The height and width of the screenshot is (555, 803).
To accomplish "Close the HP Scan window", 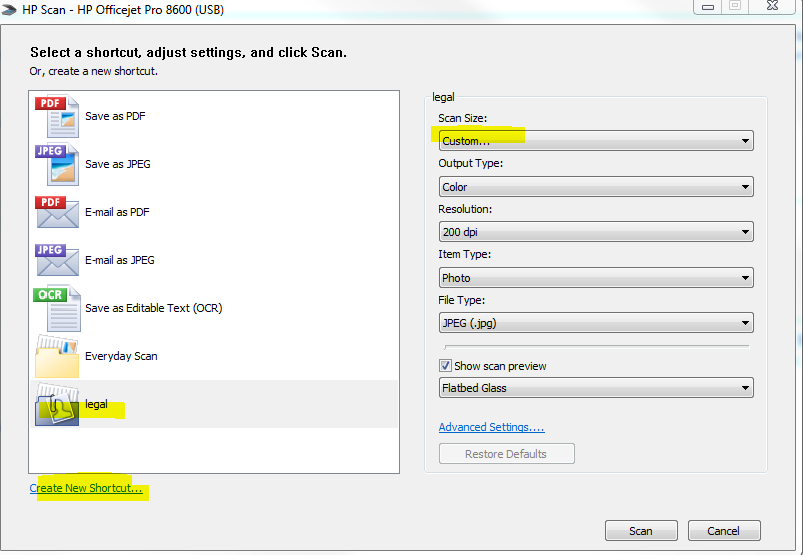I will point(774,7).
